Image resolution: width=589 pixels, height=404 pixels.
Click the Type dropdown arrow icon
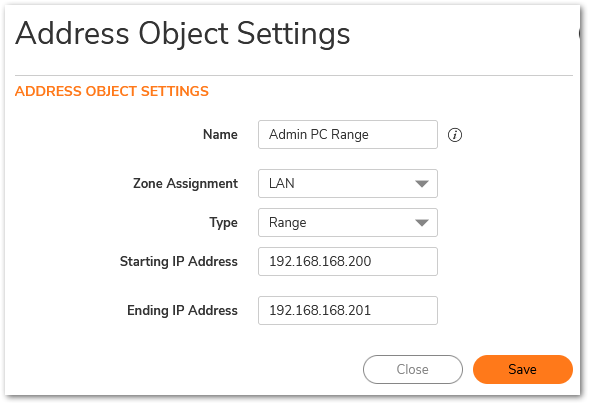422,223
